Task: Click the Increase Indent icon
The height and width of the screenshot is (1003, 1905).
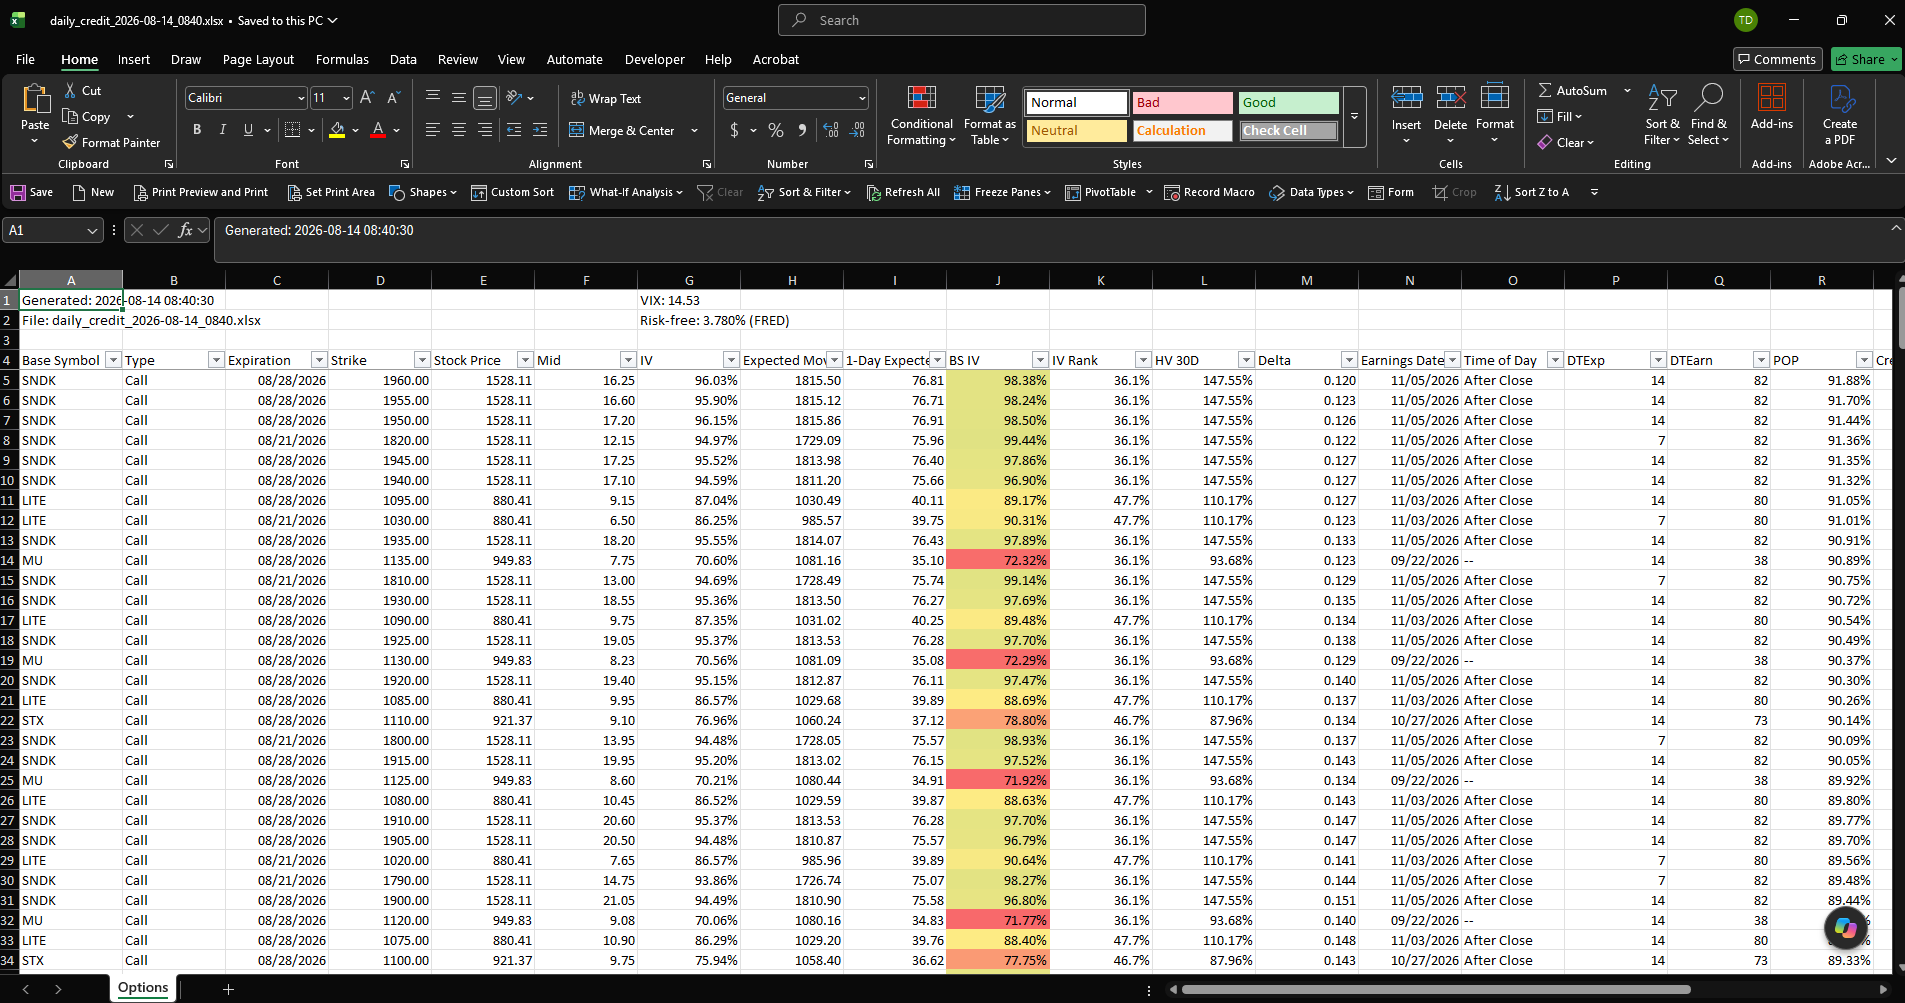Action: click(540, 130)
